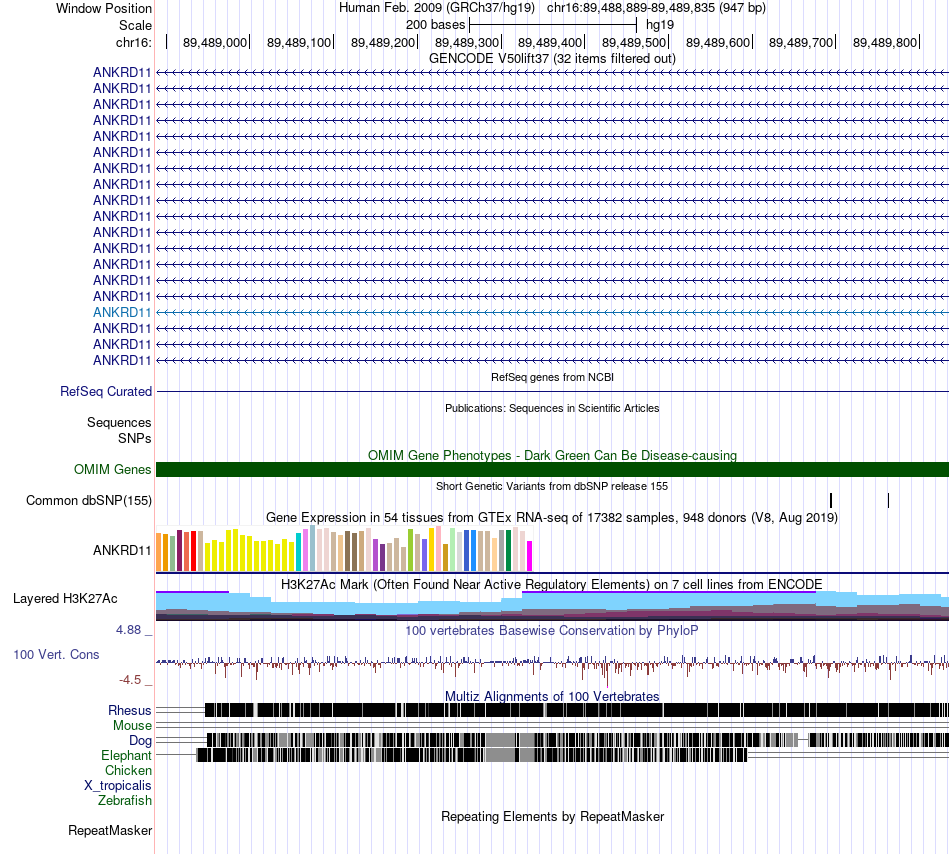Image resolution: width=950 pixels, height=854 pixels.
Task: Click the chr16:89,488,889-89,489,835 position text
Action: point(656,8)
